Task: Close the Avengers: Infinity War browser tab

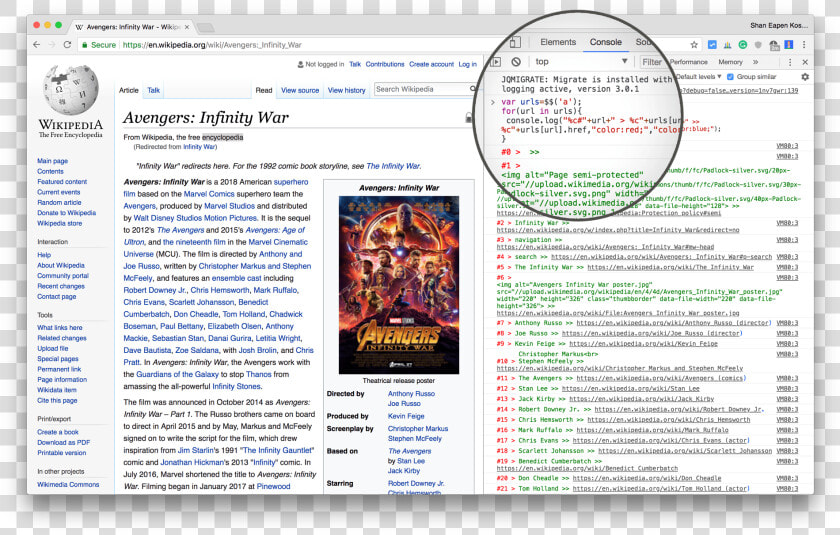Action: coord(186,27)
